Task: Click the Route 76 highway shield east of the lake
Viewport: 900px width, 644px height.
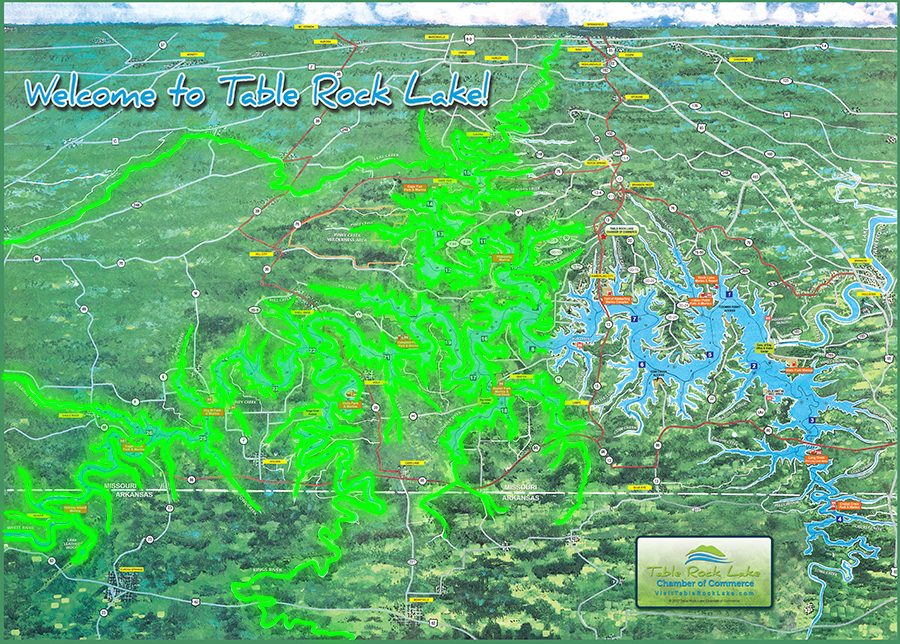Action: (748, 241)
